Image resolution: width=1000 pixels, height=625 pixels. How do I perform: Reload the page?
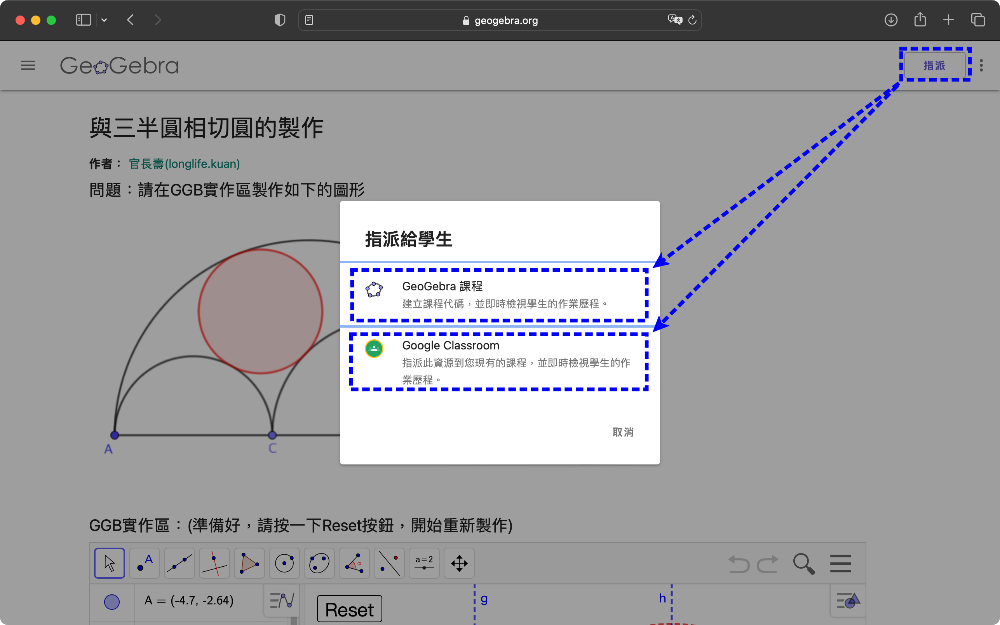click(692, 20)
